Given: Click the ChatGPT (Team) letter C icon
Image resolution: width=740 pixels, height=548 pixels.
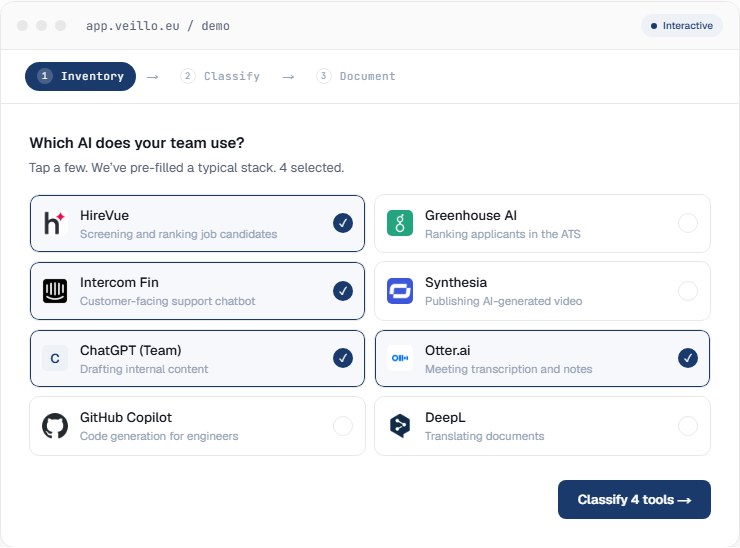Looking at the screenshot, I should click(55, 358).
